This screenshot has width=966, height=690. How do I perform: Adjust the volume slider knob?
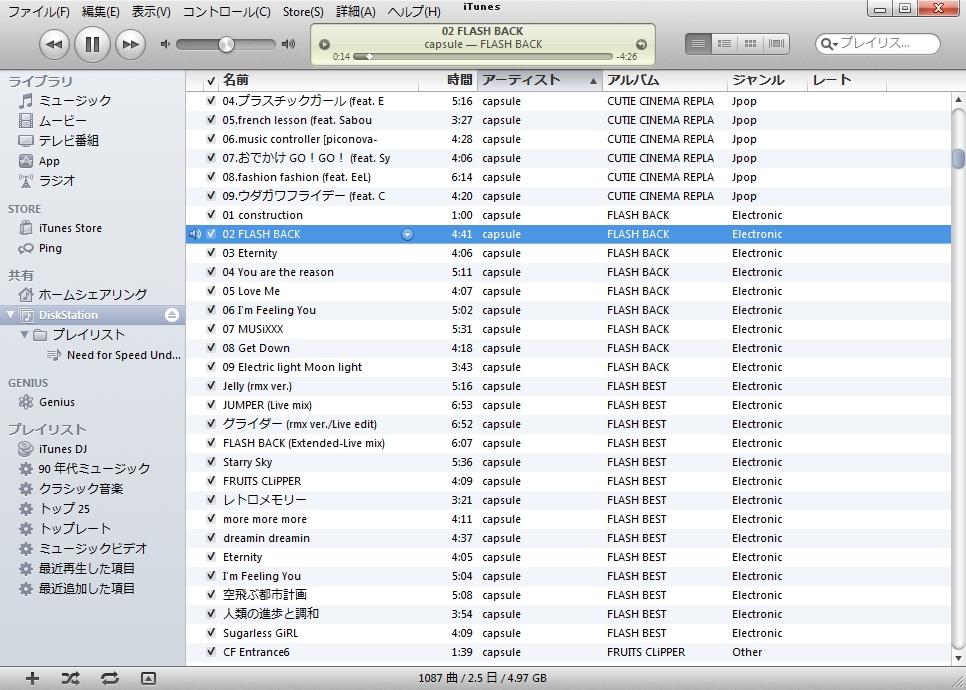226,44
